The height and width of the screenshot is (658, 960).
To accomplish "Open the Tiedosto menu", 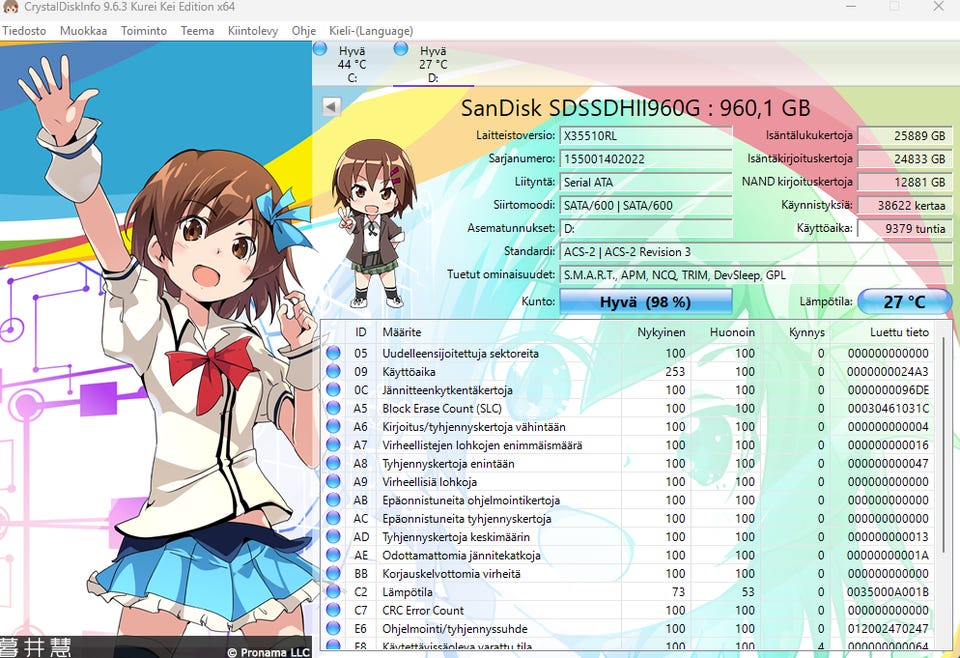I will coord(24,31).
